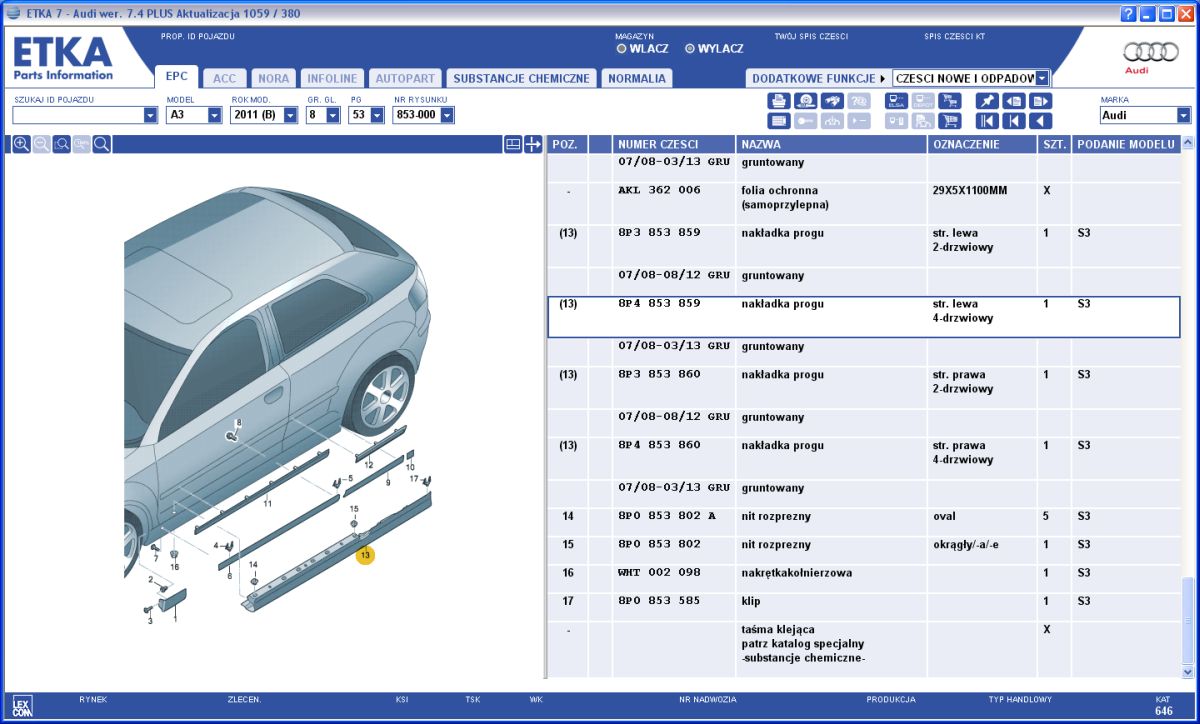Click the disc with seal toolbar icon
Image resolution: width=1200 pixels, height=724 pixels.
click(x=805, y=101)
